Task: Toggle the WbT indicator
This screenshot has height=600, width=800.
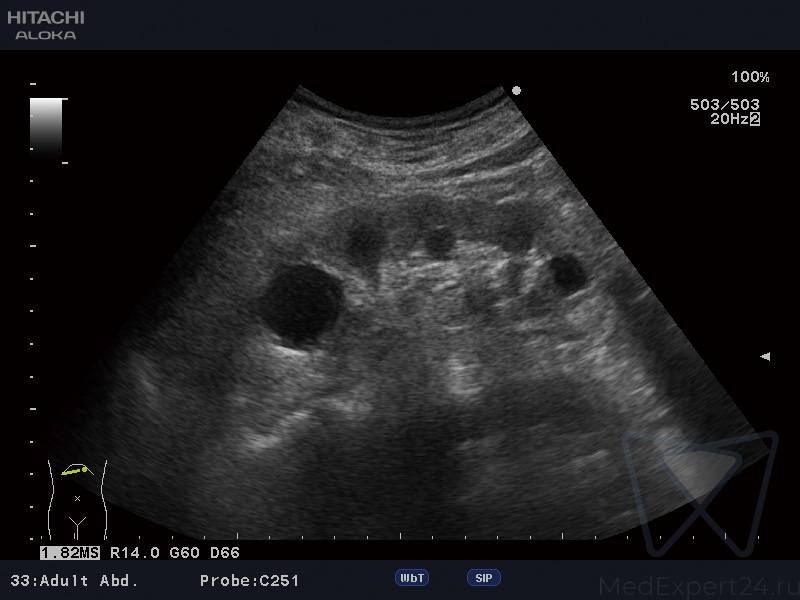Action: pos(412,578)
